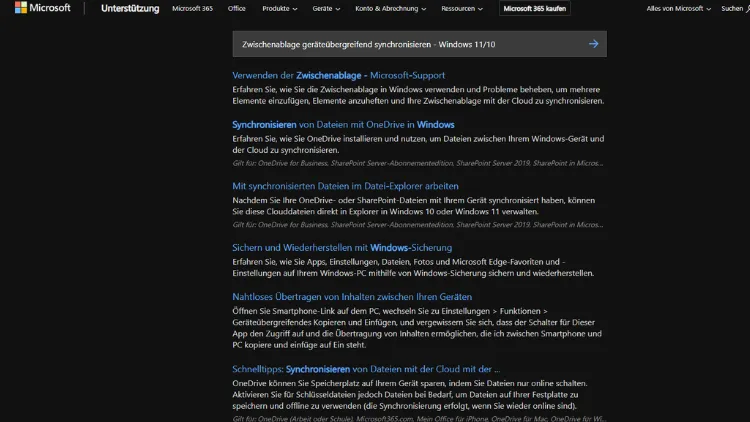750x422 pixels.
Task: Expand the Geräte dropdown
Action: [326, 9]
